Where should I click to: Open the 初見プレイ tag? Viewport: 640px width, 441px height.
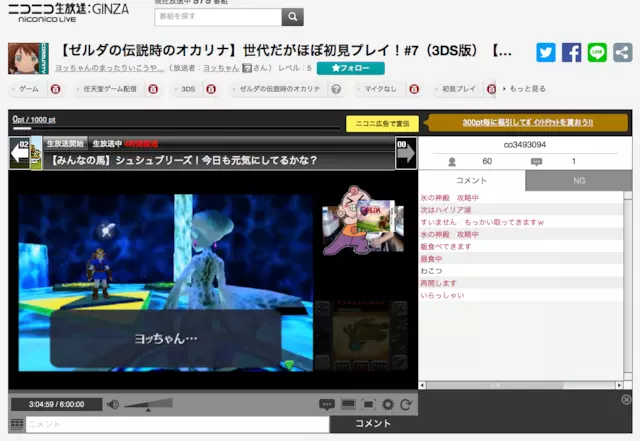(x=459, y=89)
